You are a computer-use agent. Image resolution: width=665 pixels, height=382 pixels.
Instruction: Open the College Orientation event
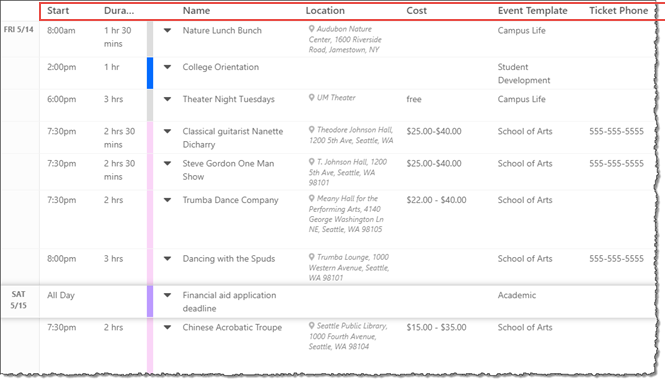(x=221, y=67)
